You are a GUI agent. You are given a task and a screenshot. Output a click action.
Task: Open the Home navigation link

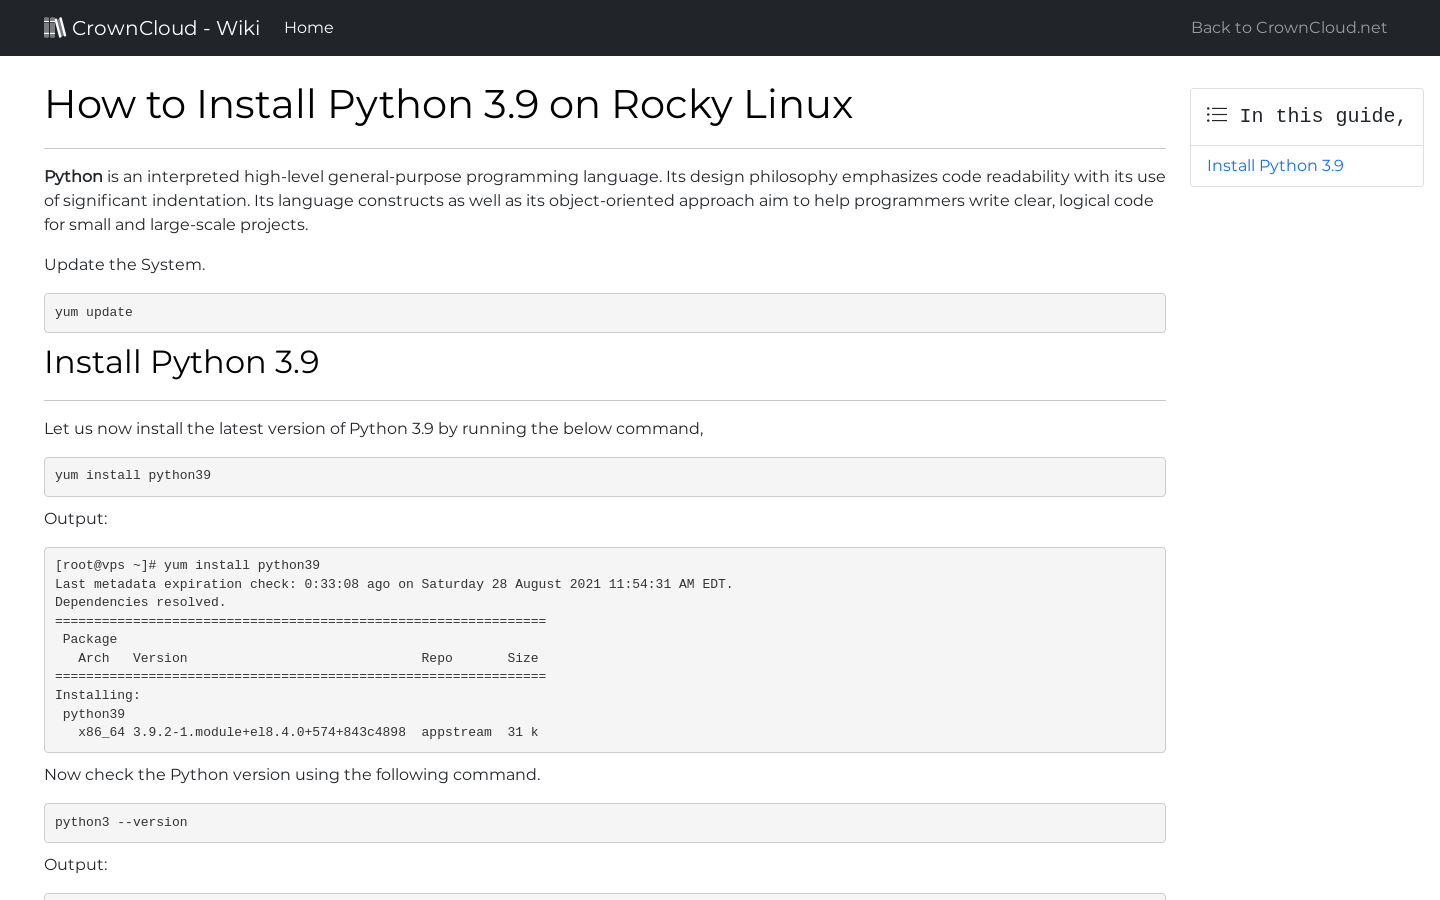[308, 27]
